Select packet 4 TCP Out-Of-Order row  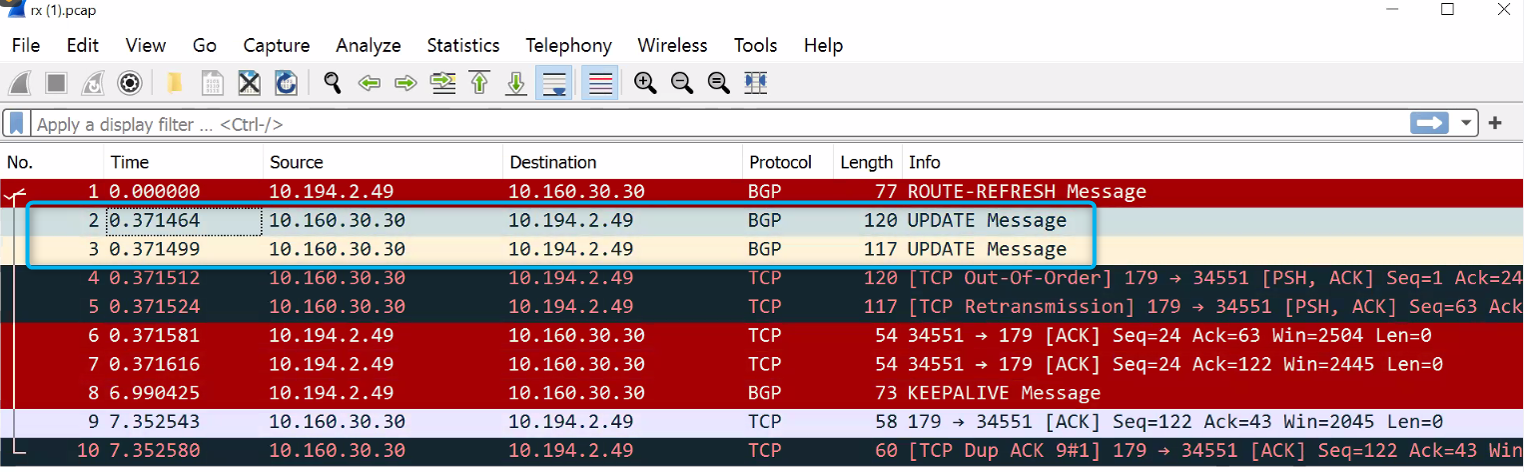pyautogui.click(x=762, y=278)
